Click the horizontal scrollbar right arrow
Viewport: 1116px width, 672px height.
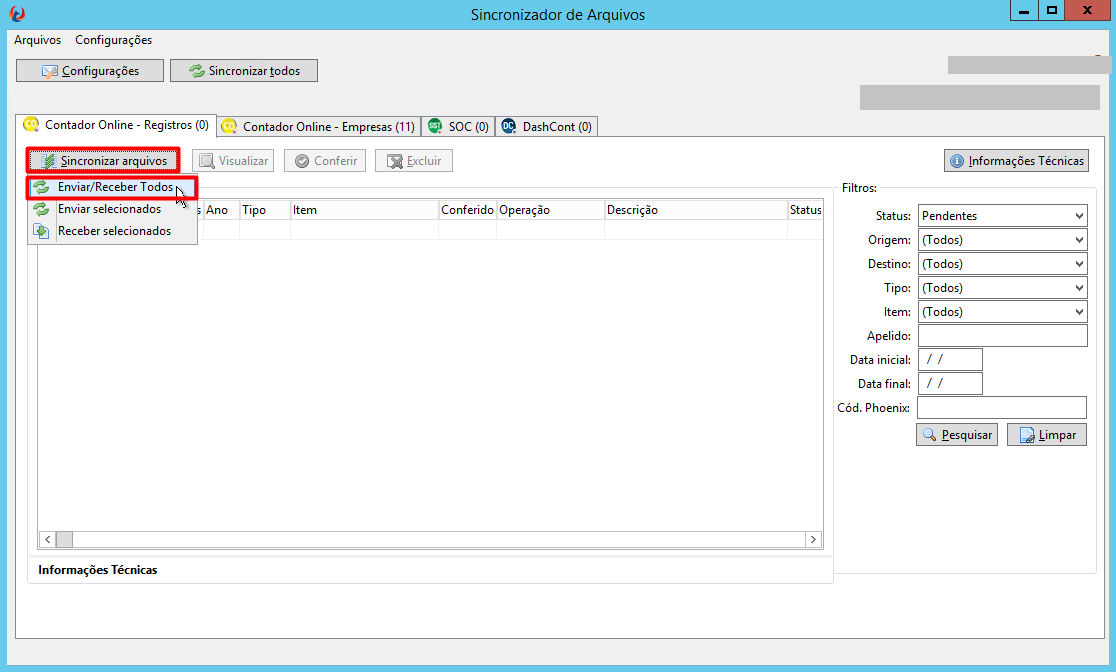tap(813, 540)
